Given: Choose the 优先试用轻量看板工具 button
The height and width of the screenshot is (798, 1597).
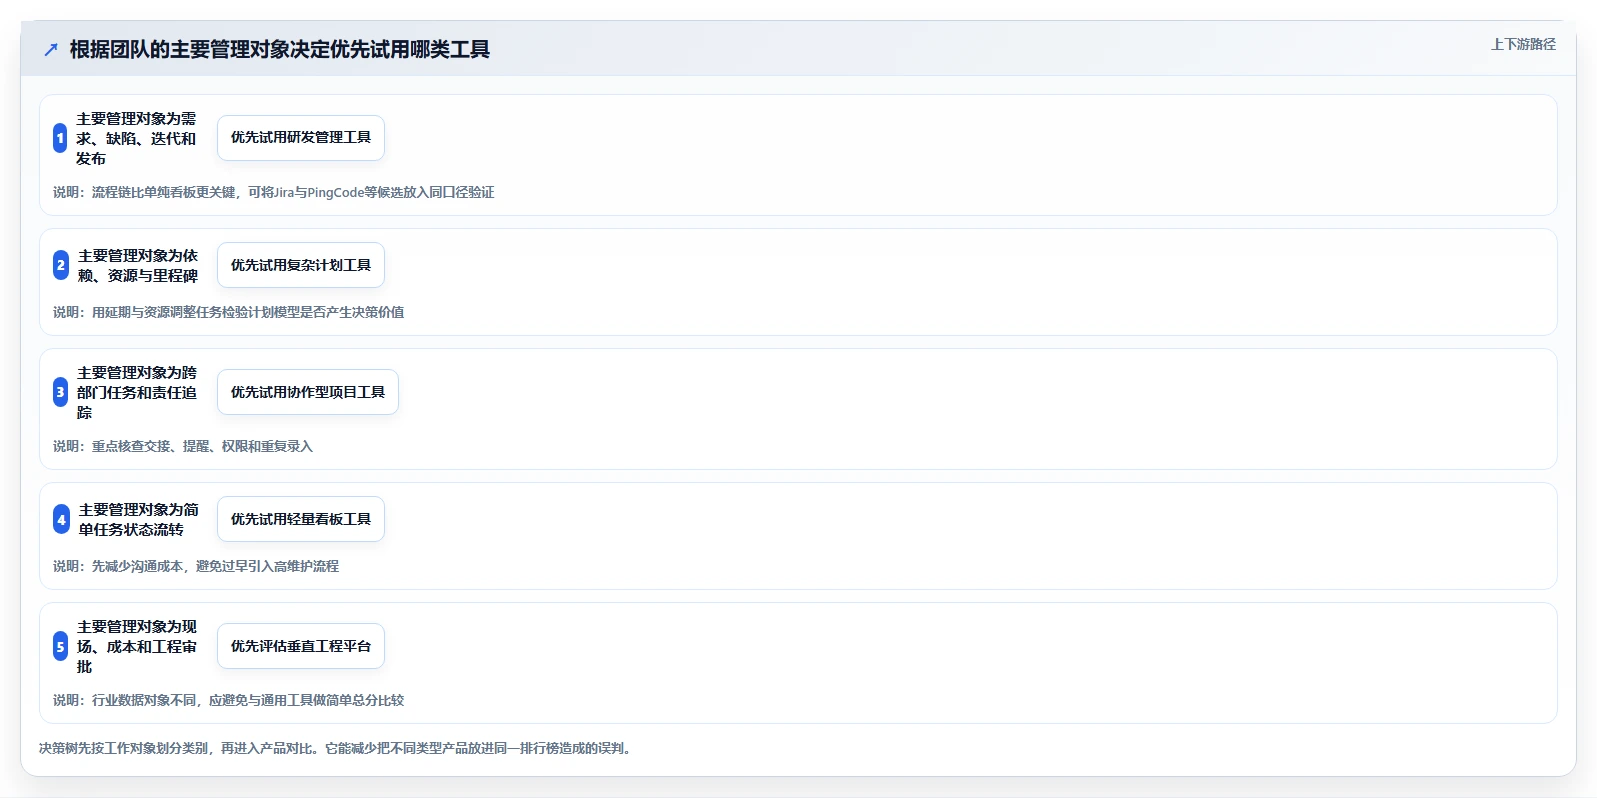Looking at the screenshot, I should [x=301, y=519].
